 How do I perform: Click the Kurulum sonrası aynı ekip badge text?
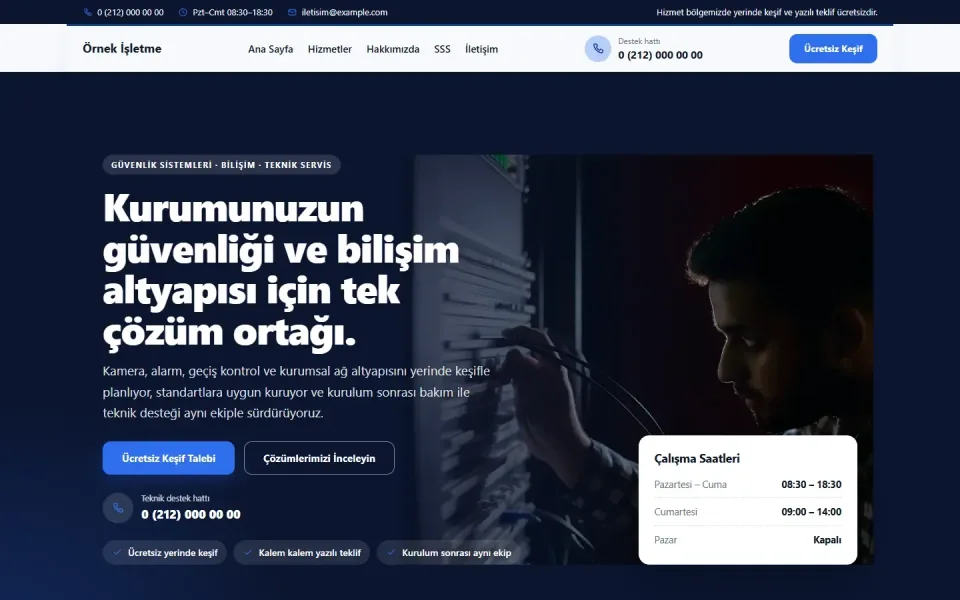[456, 552]
